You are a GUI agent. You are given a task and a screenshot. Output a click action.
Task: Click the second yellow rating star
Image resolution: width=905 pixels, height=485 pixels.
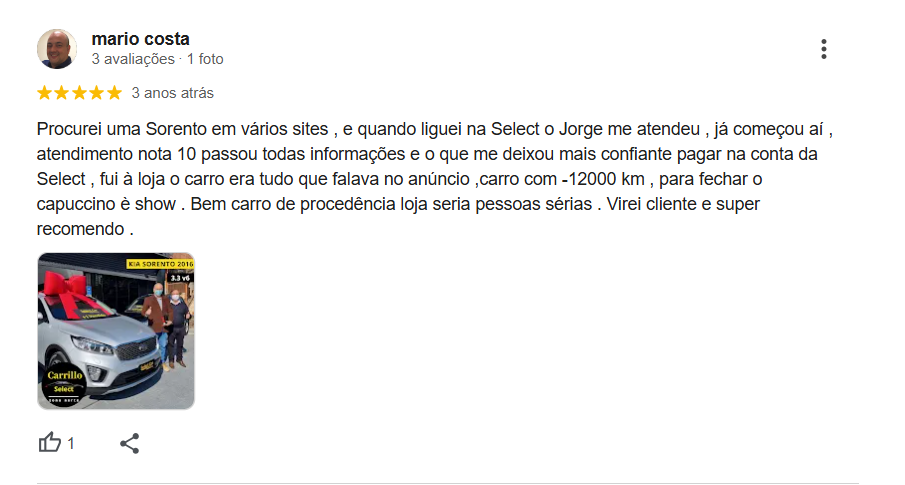62,93
